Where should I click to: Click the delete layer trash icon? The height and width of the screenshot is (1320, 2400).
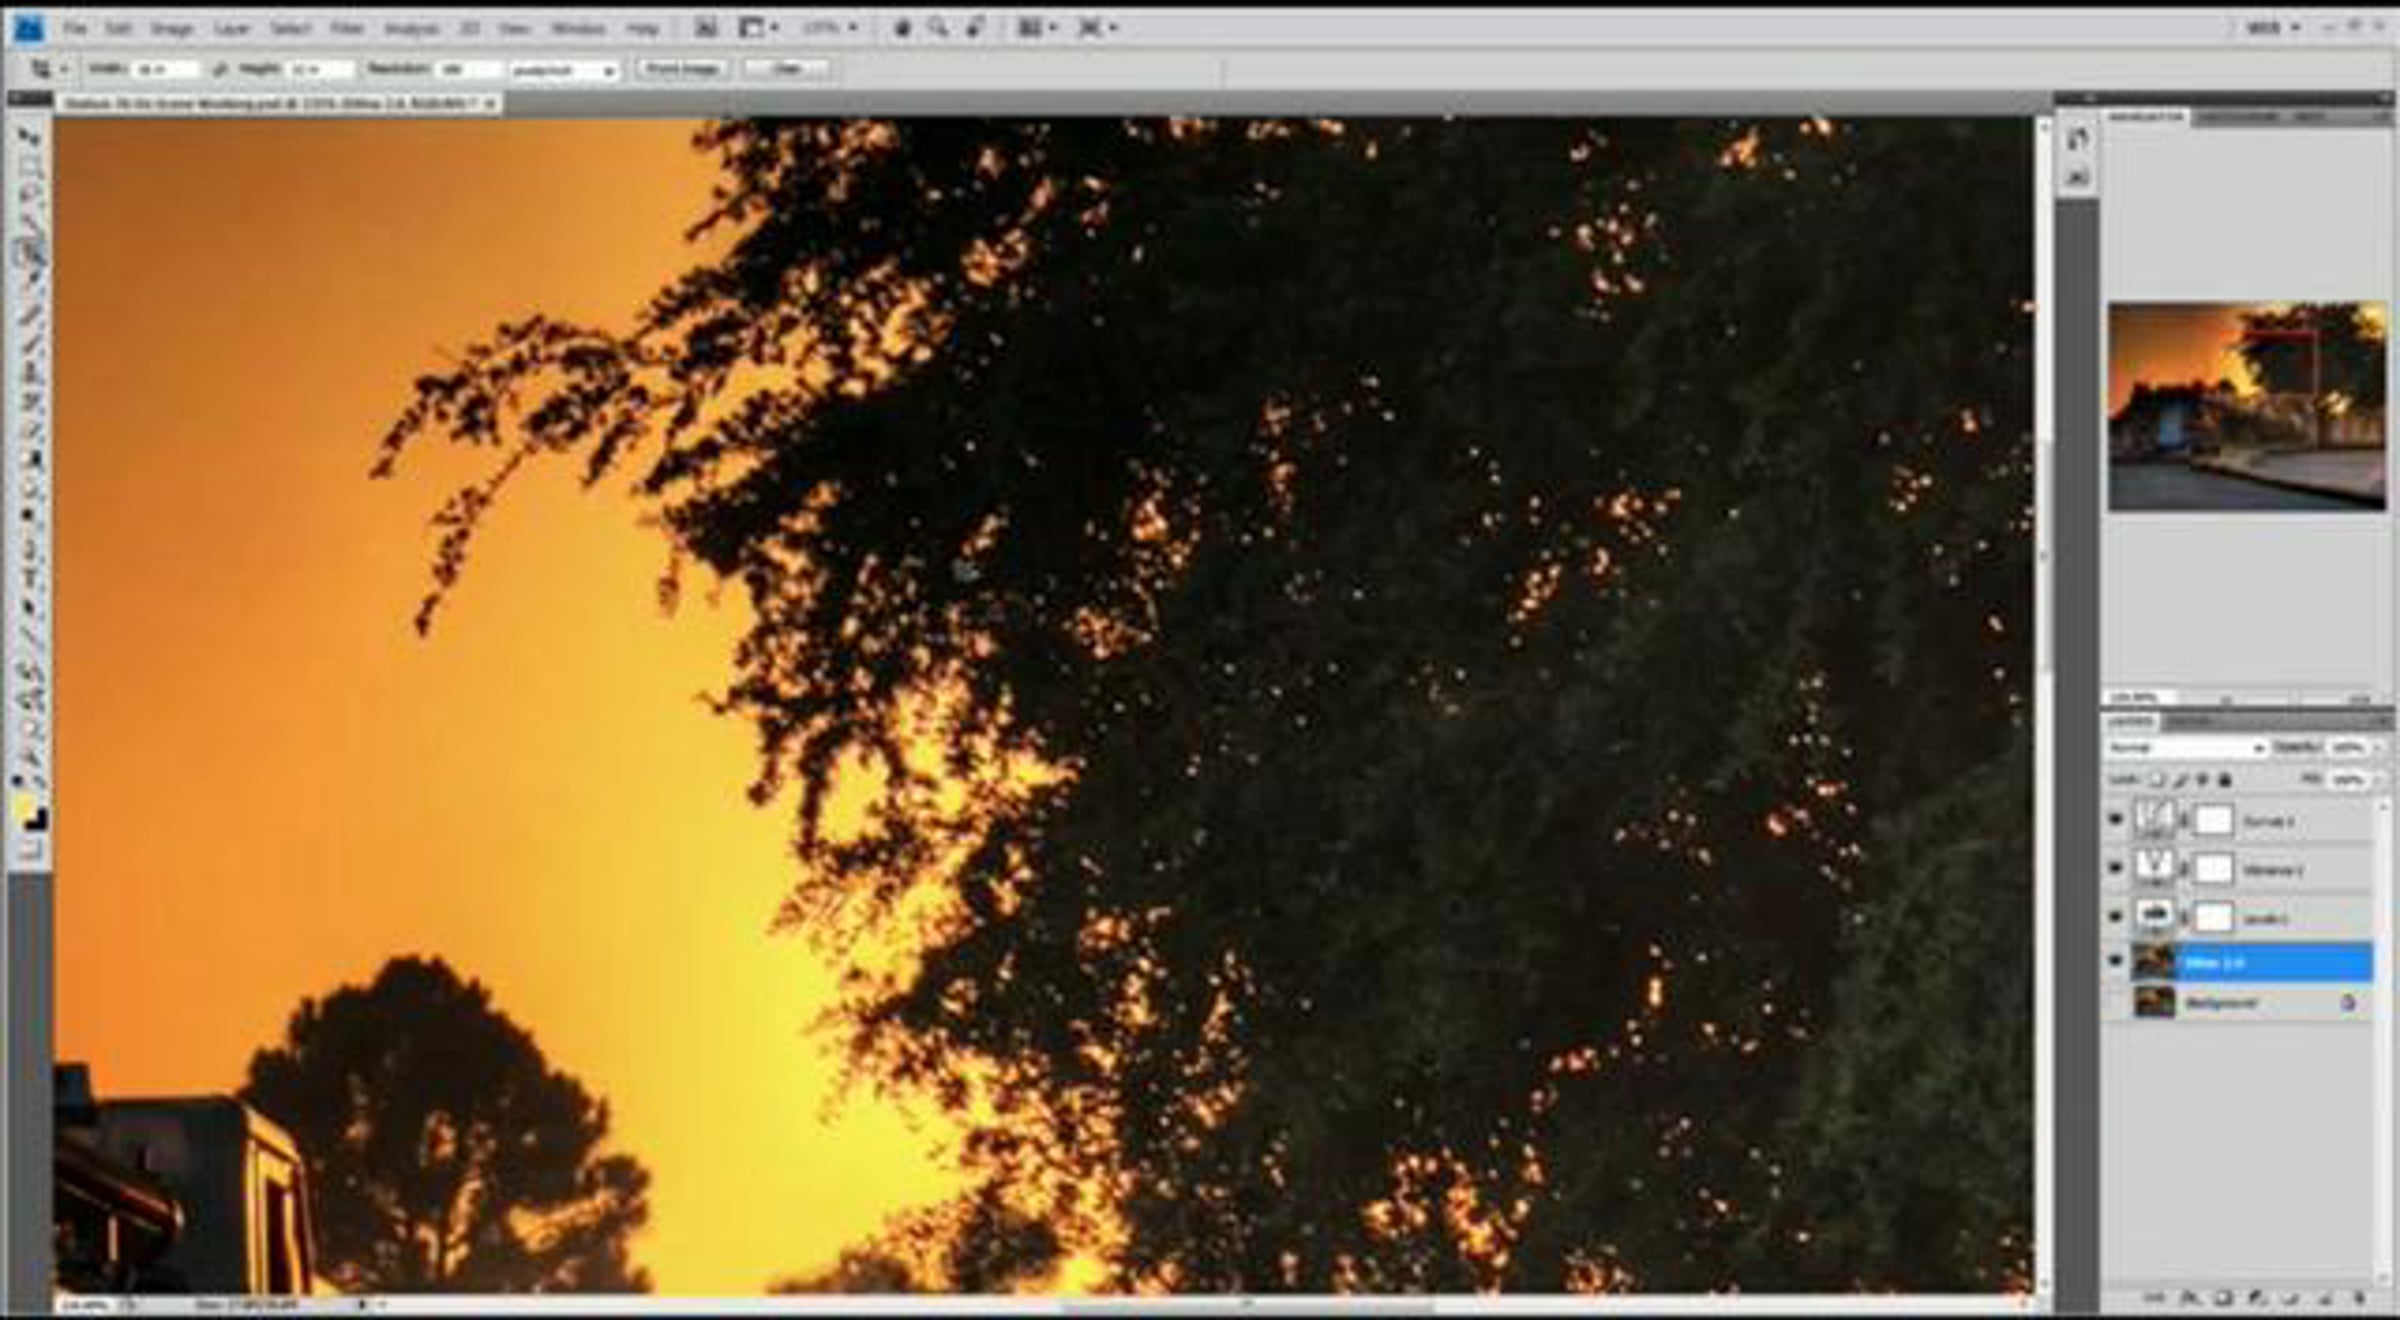[x=2359, y=1298]
